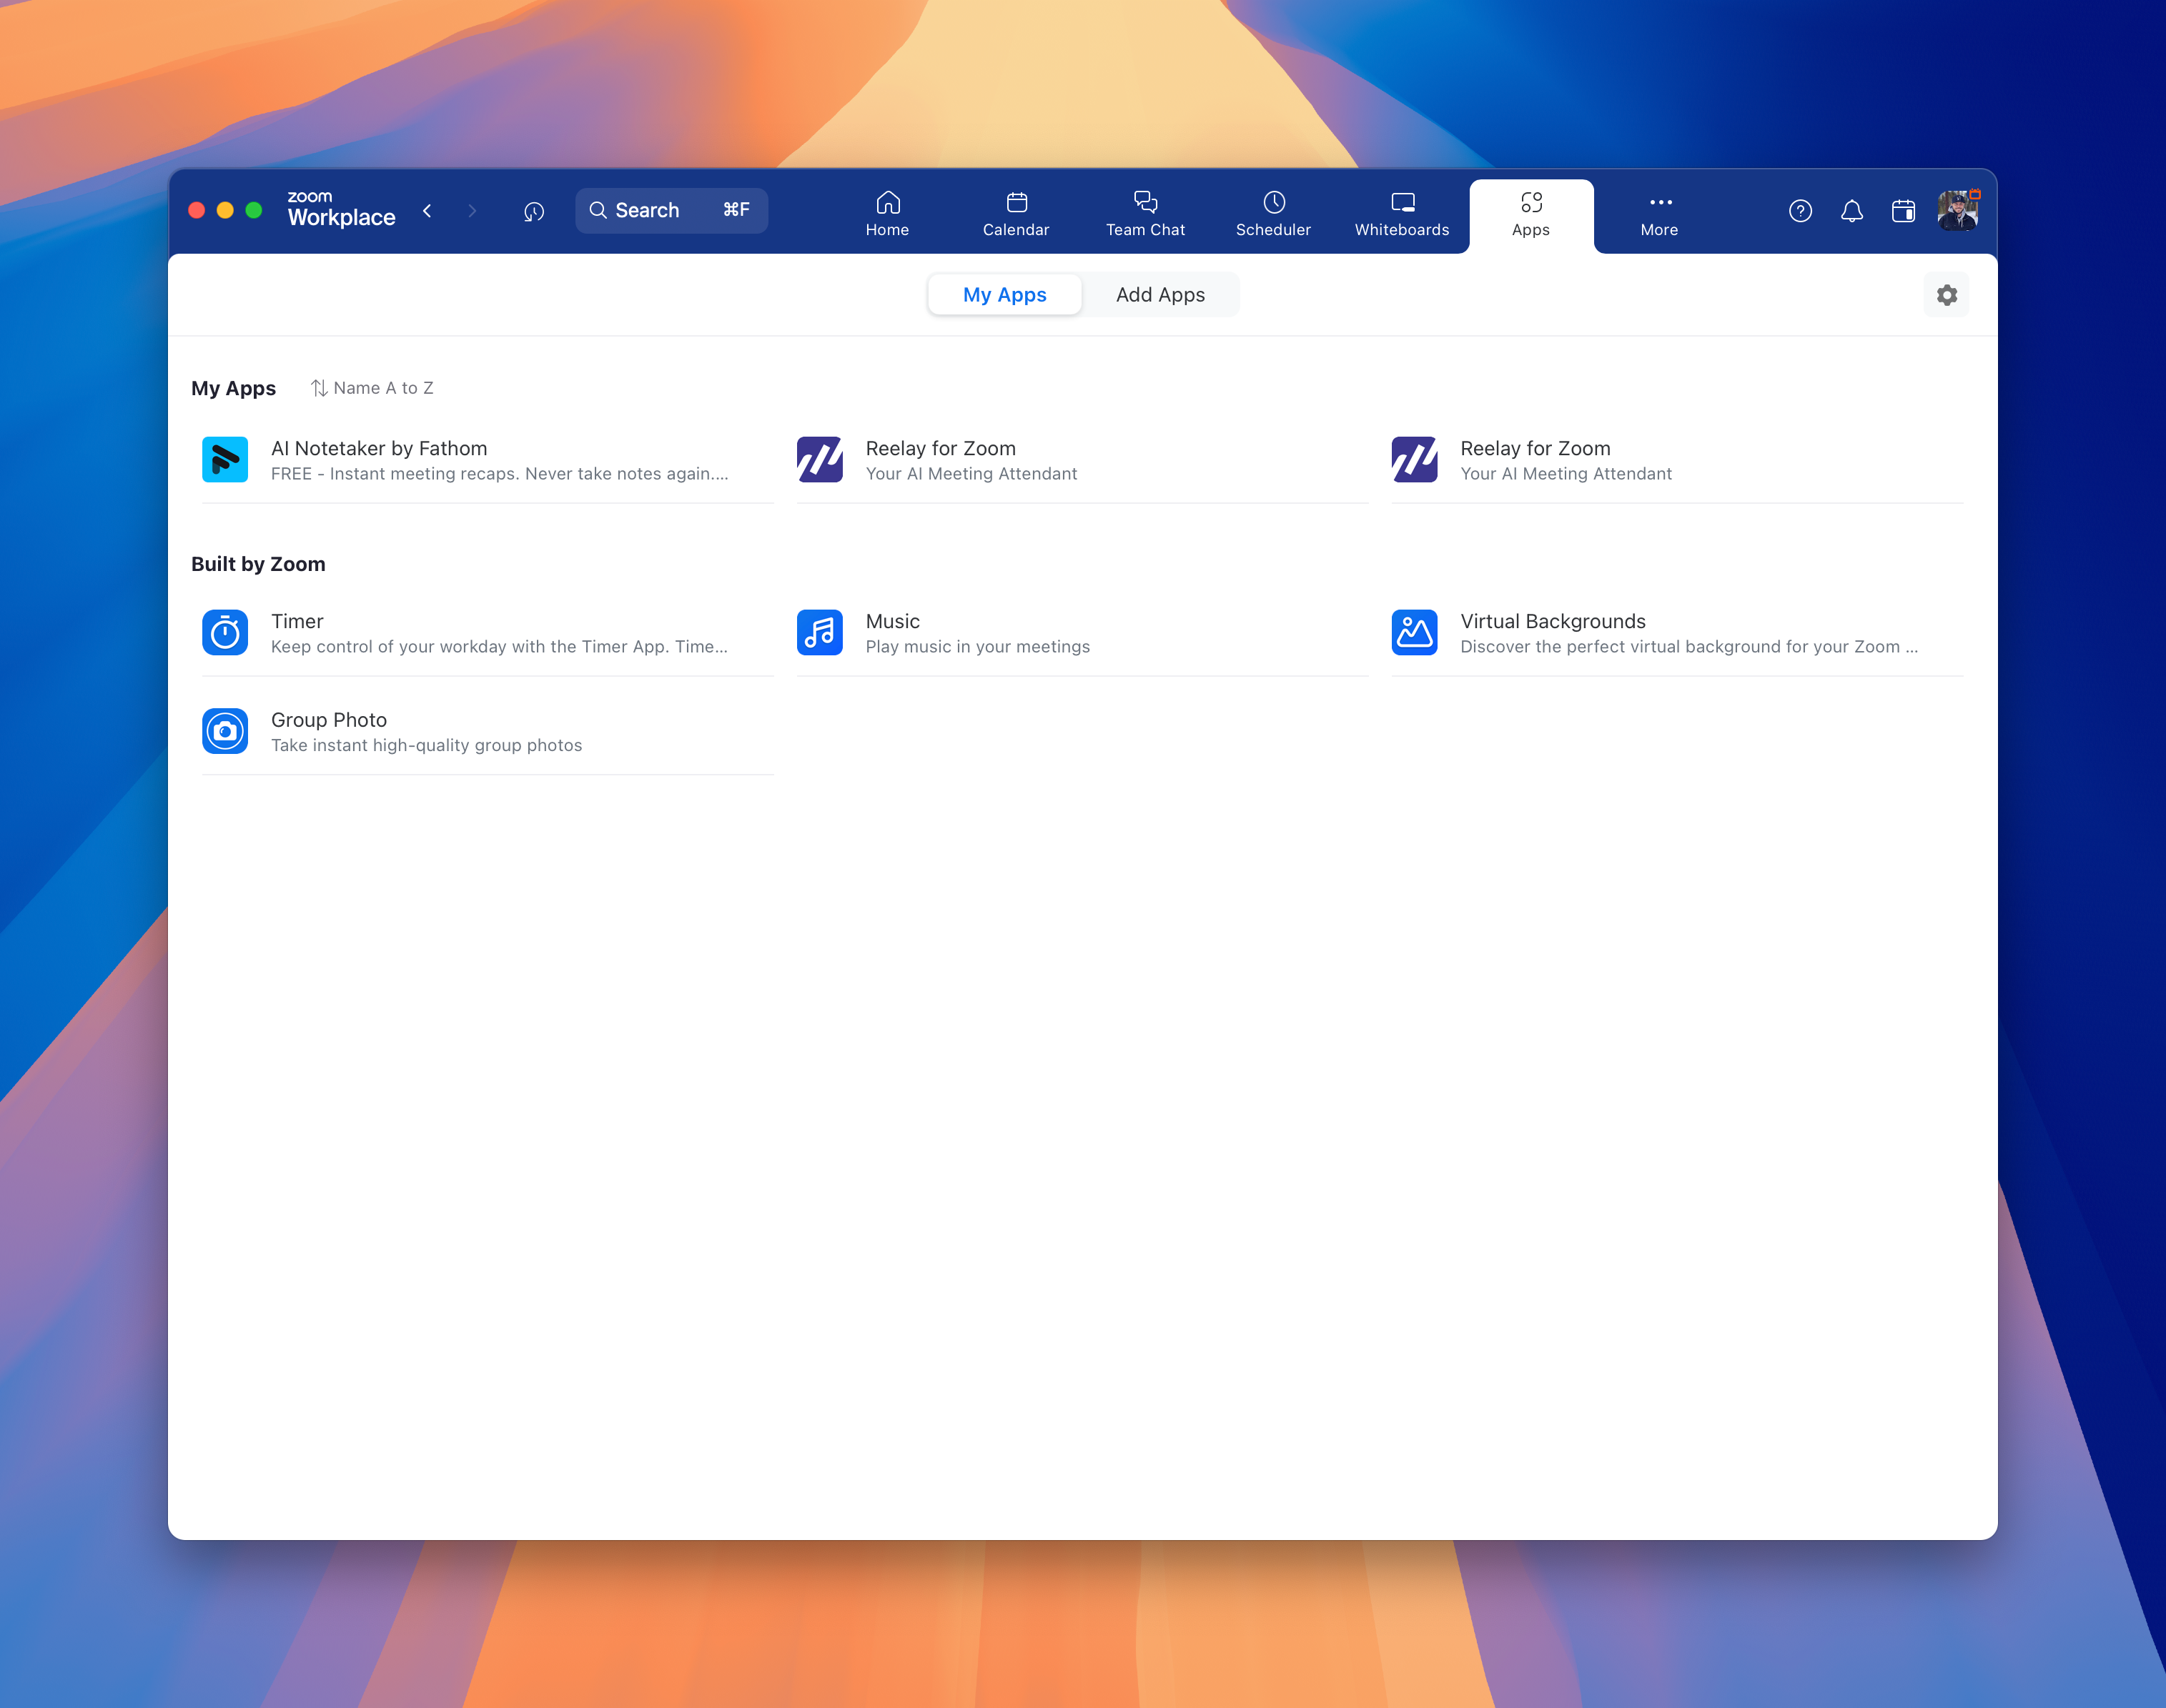Viewport: 2166px width, 1708px height.
Task: Open the notifications bell
Action: pos(1851,211)
